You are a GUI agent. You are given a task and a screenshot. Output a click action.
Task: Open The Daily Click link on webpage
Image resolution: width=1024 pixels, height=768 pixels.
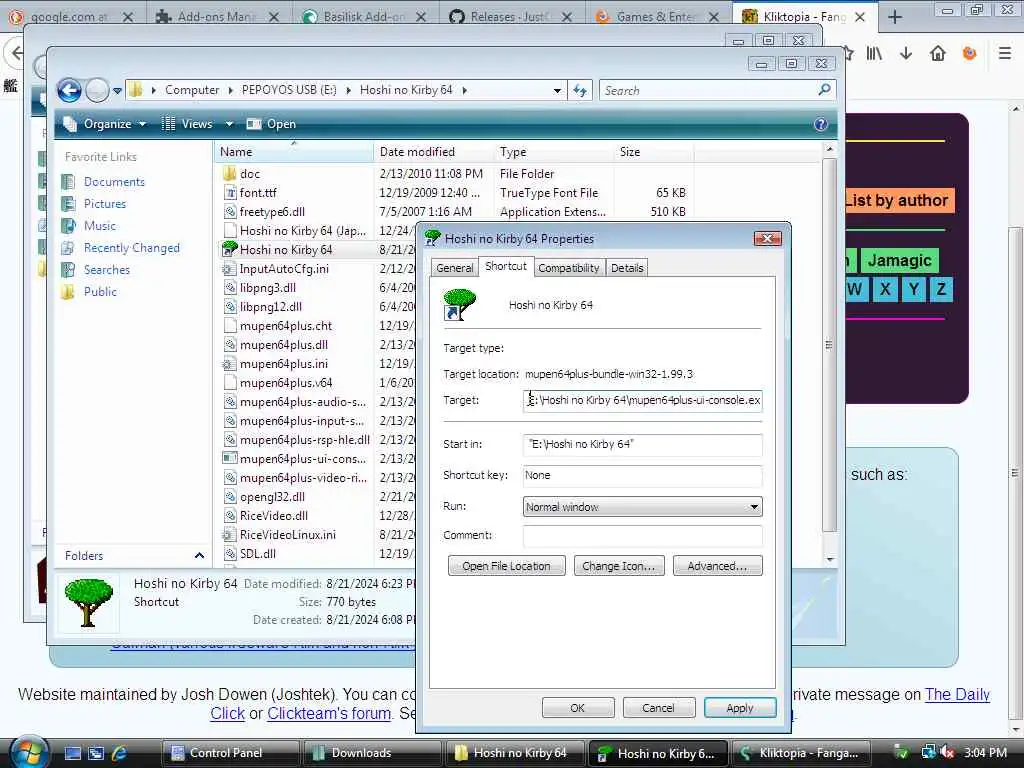click(x=957, y=695)
